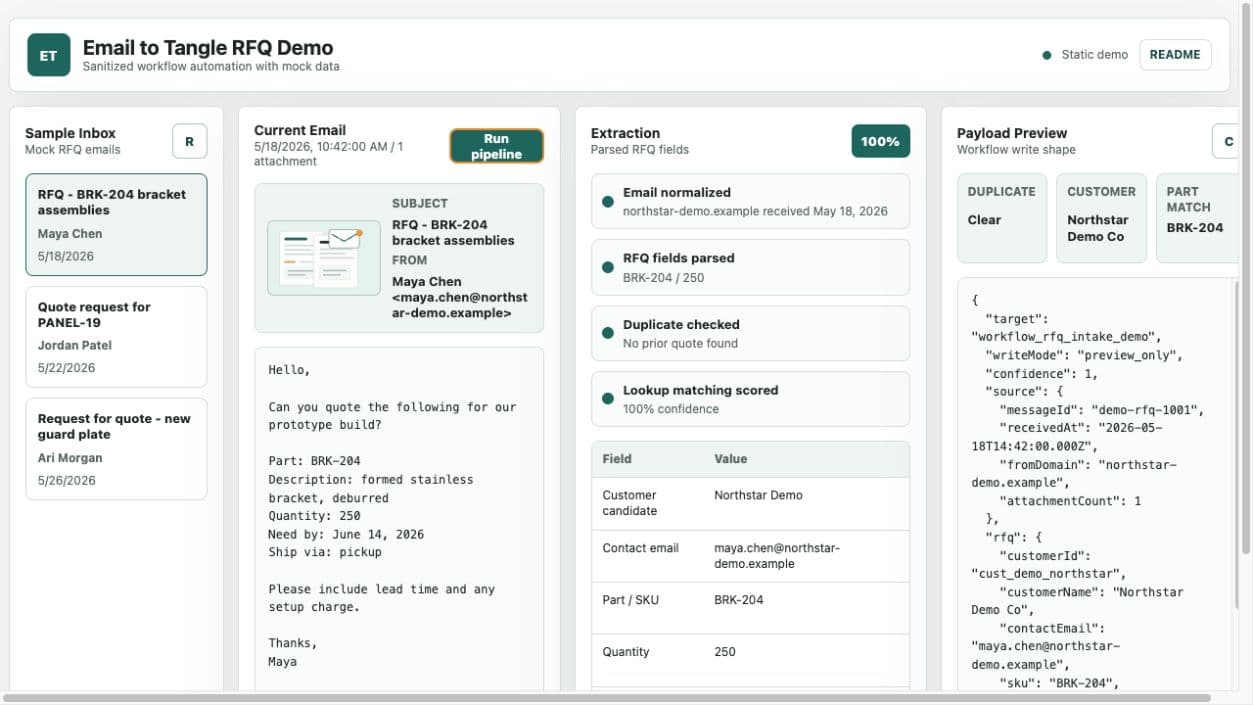Open the README button
Viewport: 1253px width, 705px height.
[x=1175, y=55]
